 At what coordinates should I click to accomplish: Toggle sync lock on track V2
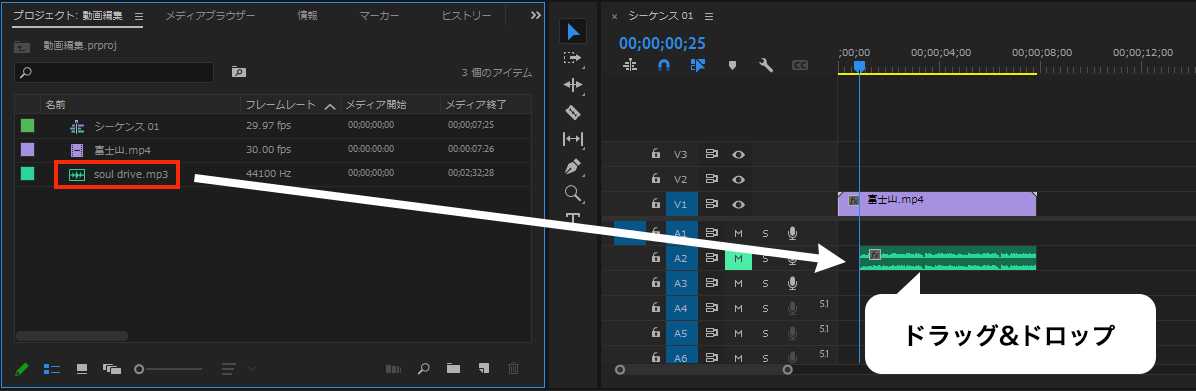[x=712, y=179]
